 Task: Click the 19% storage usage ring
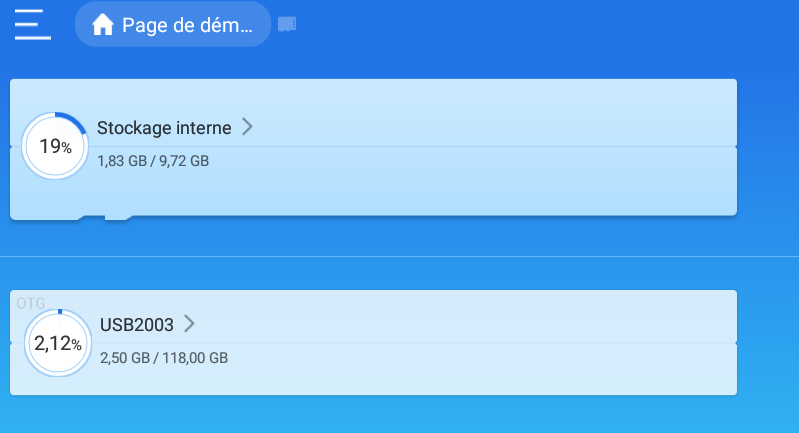coord(55,146)
